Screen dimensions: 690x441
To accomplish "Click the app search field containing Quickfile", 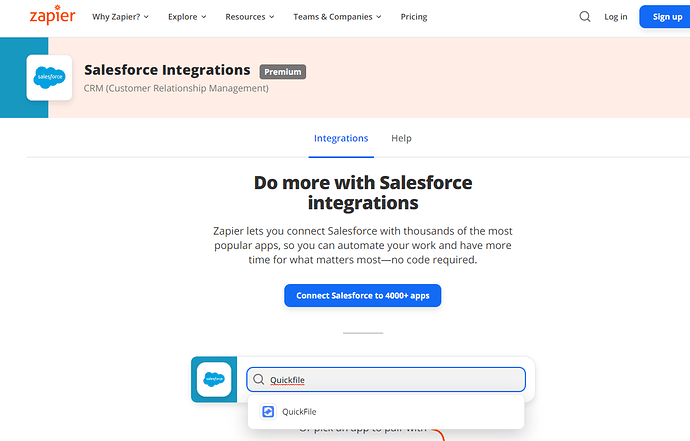I will (386, 379).
